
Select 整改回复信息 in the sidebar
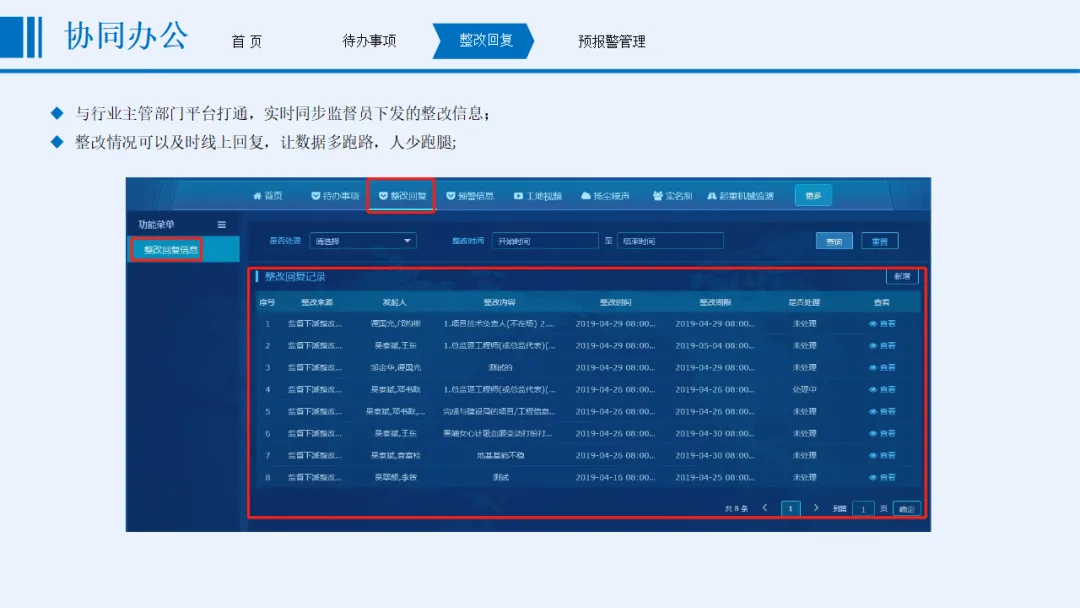(171, 249)
